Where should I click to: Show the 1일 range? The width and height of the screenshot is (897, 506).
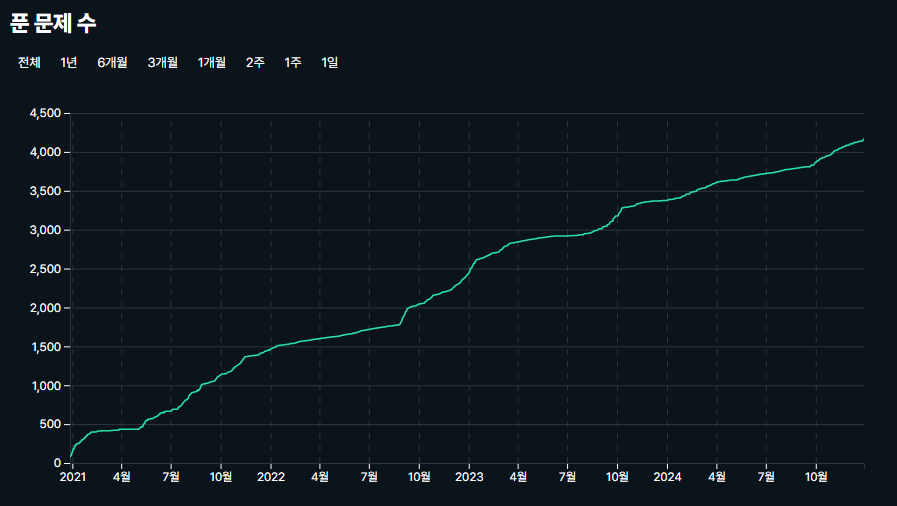coord(330,62)
